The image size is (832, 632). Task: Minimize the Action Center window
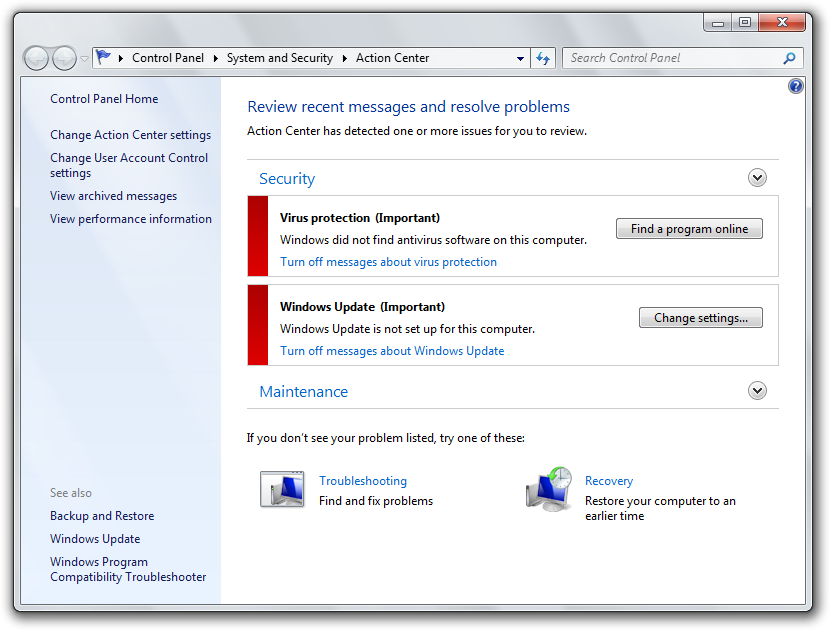[718, 22]
